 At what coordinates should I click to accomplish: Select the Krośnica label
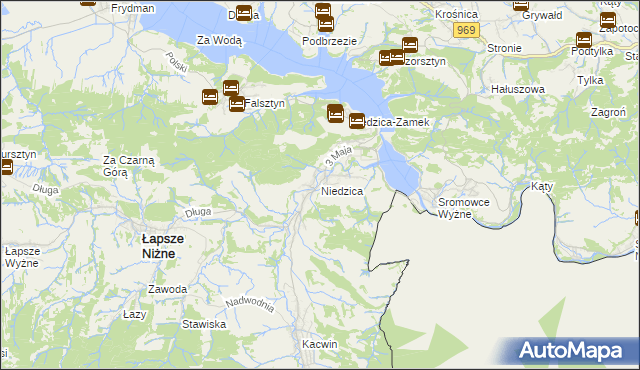[456, 14]
